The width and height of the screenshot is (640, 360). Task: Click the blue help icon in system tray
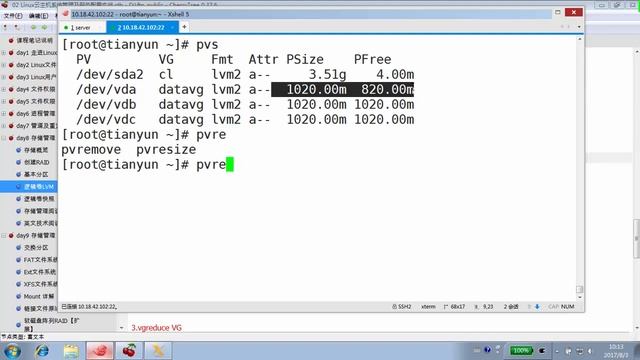pyautogui.click(x=487, y=350)
